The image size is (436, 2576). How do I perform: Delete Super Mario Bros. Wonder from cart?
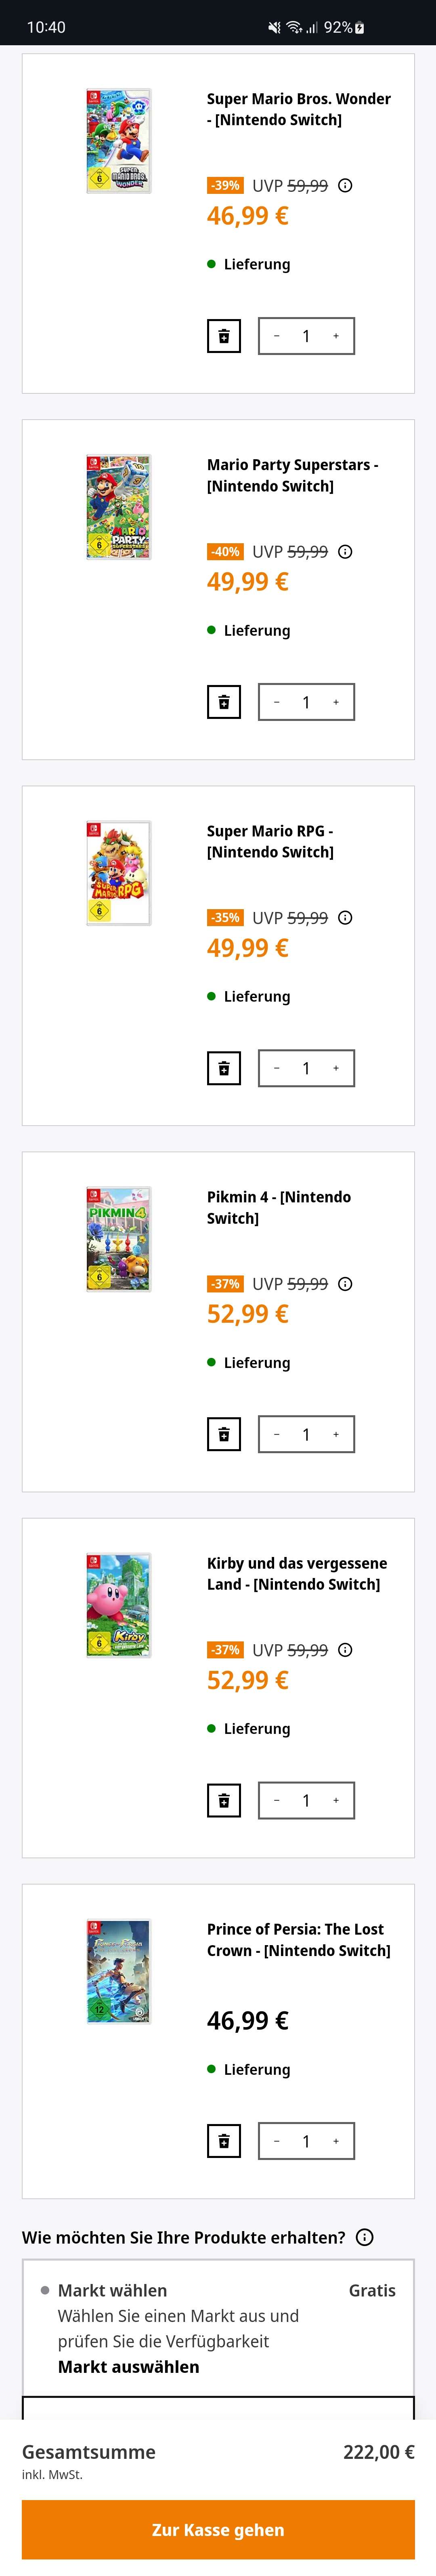tap(224, 336)
